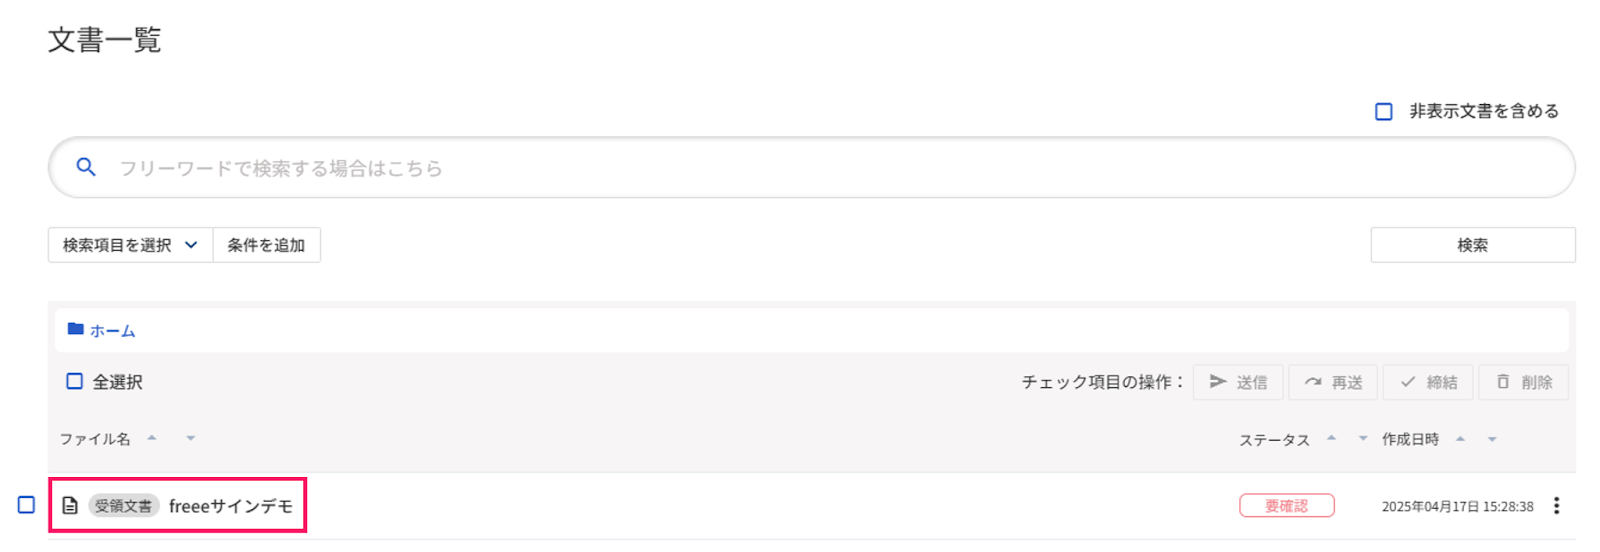
Task: Sort creation date ascending
Action: [1460, 437]
